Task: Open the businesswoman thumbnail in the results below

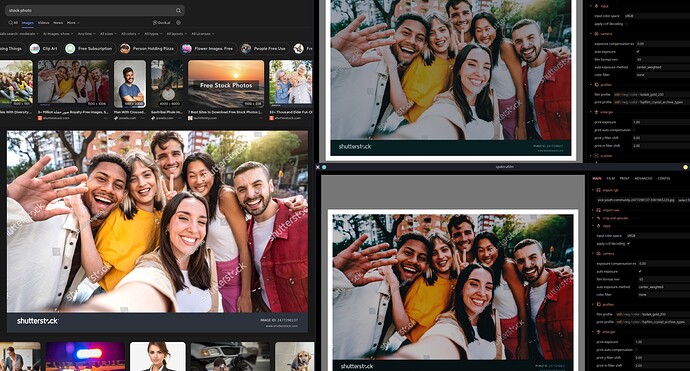Action: point(158,356)
